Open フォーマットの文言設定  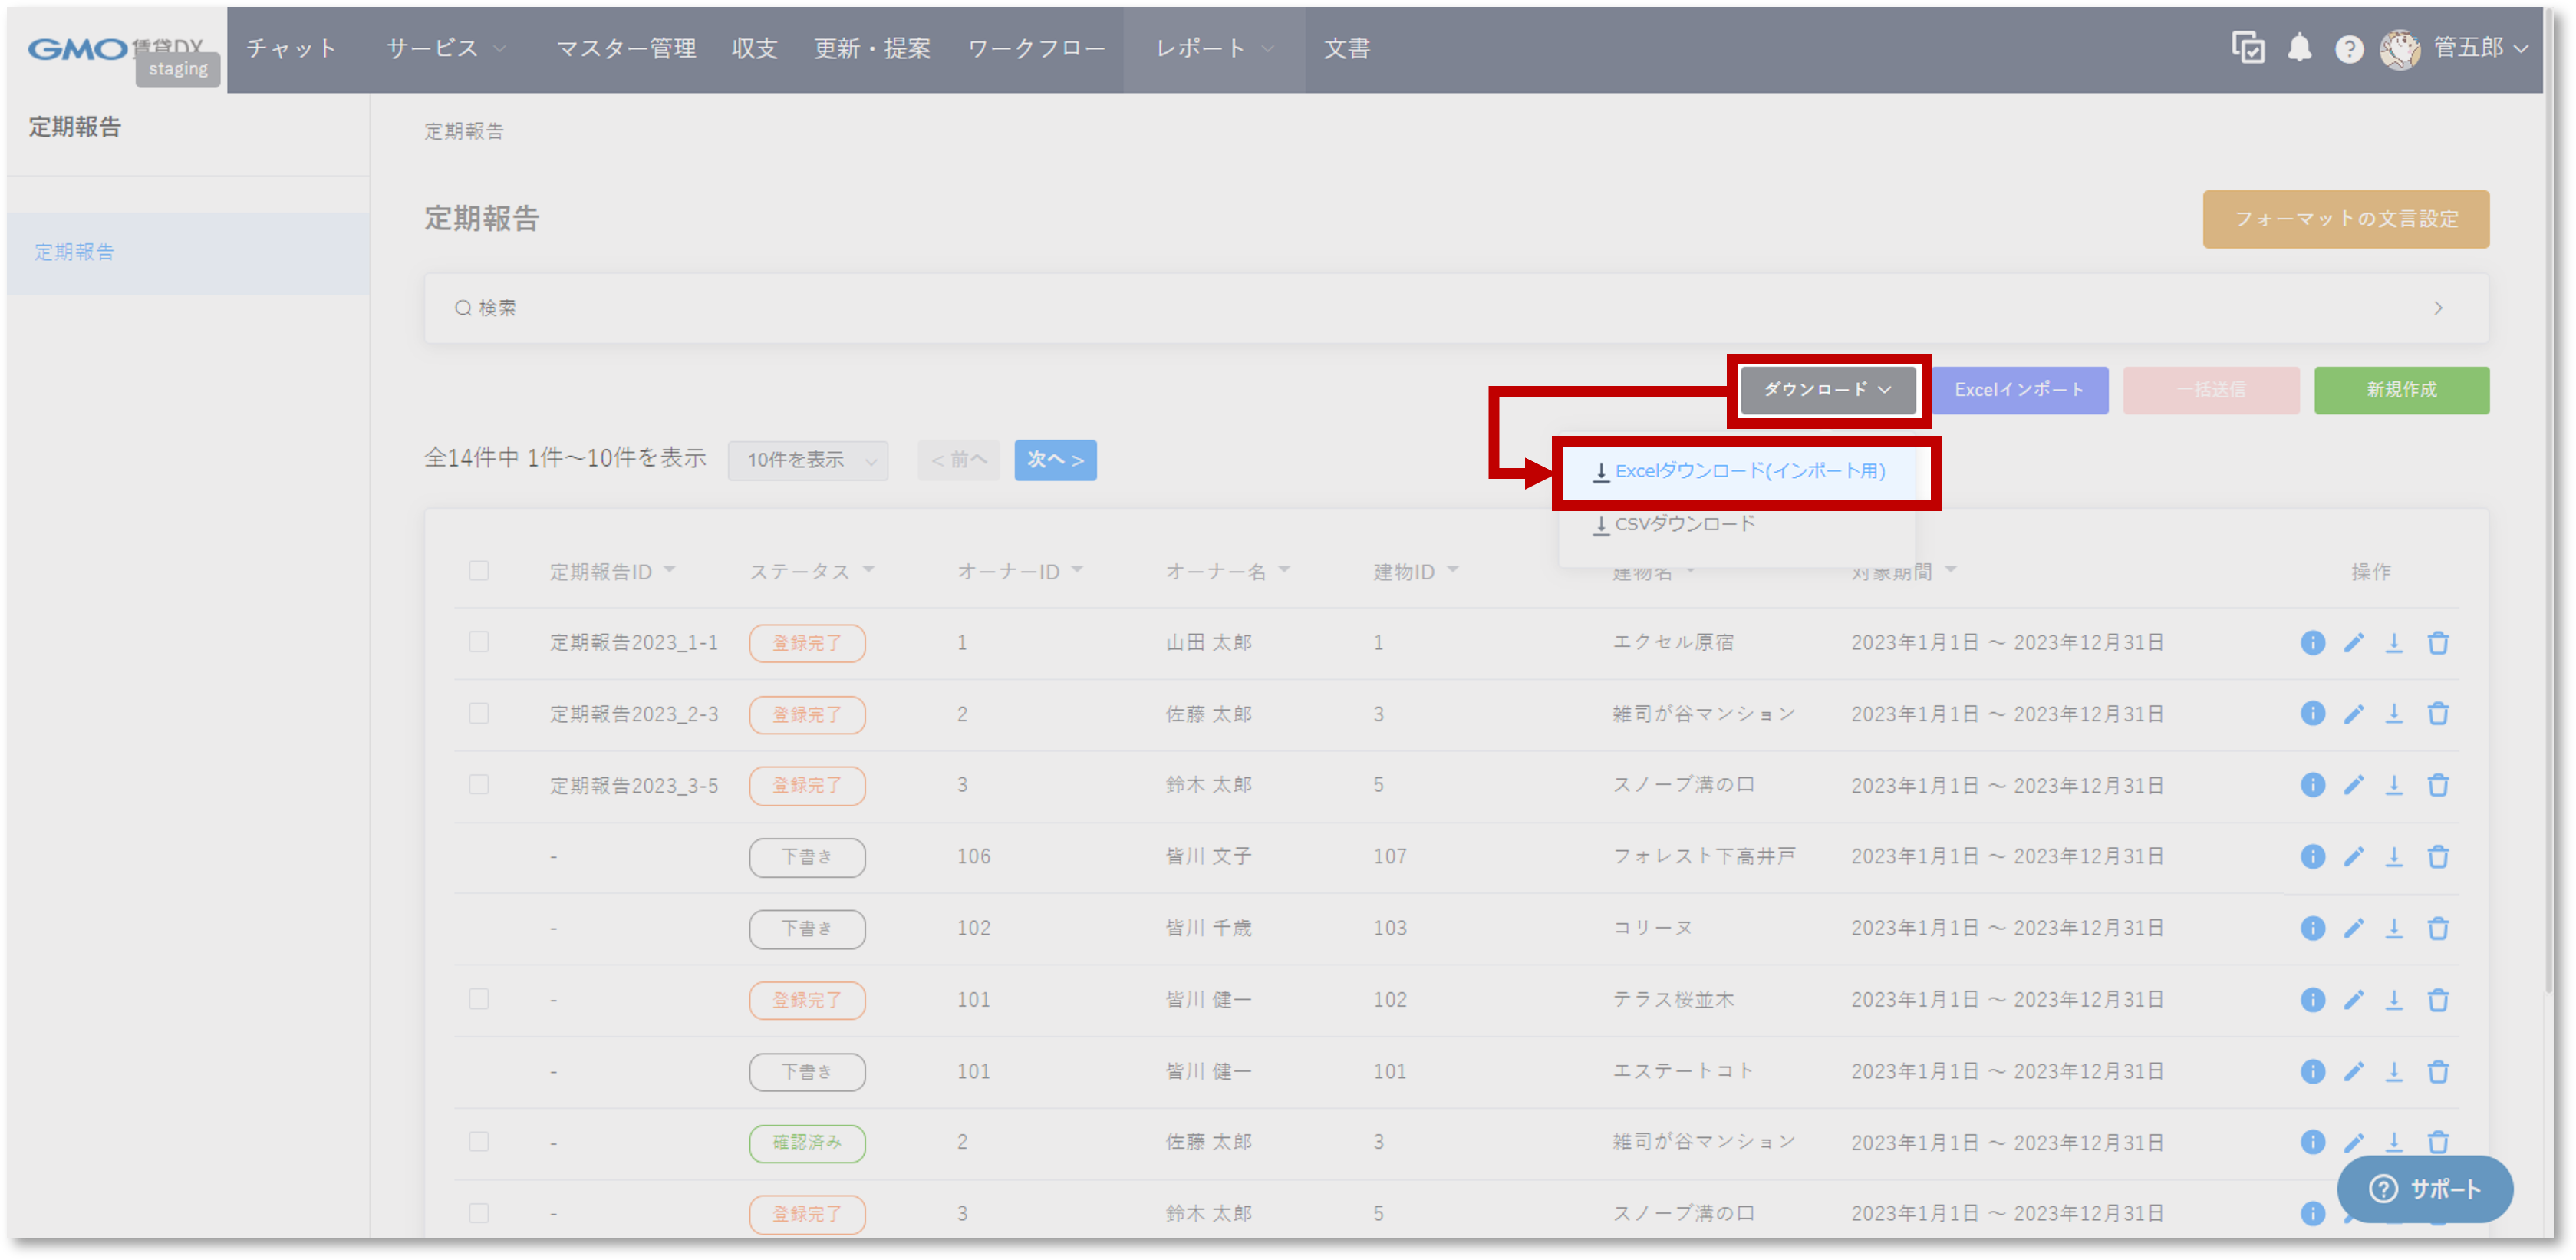pos(2345,219)
